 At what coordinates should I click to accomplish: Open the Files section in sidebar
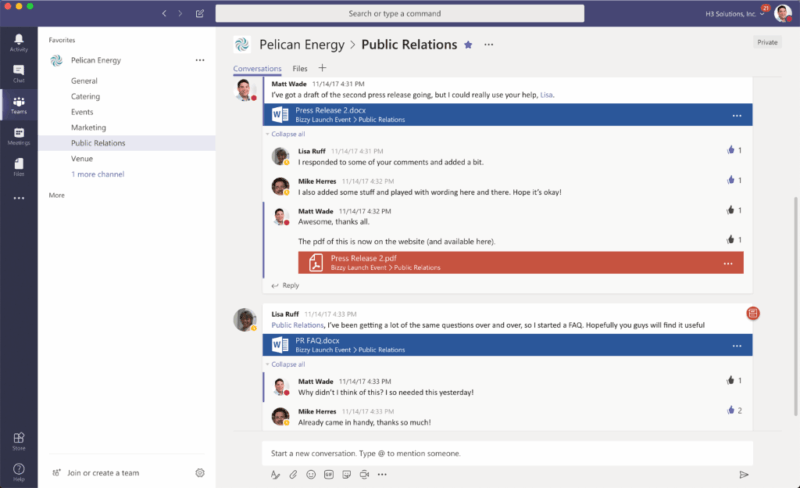pos(18,166)
